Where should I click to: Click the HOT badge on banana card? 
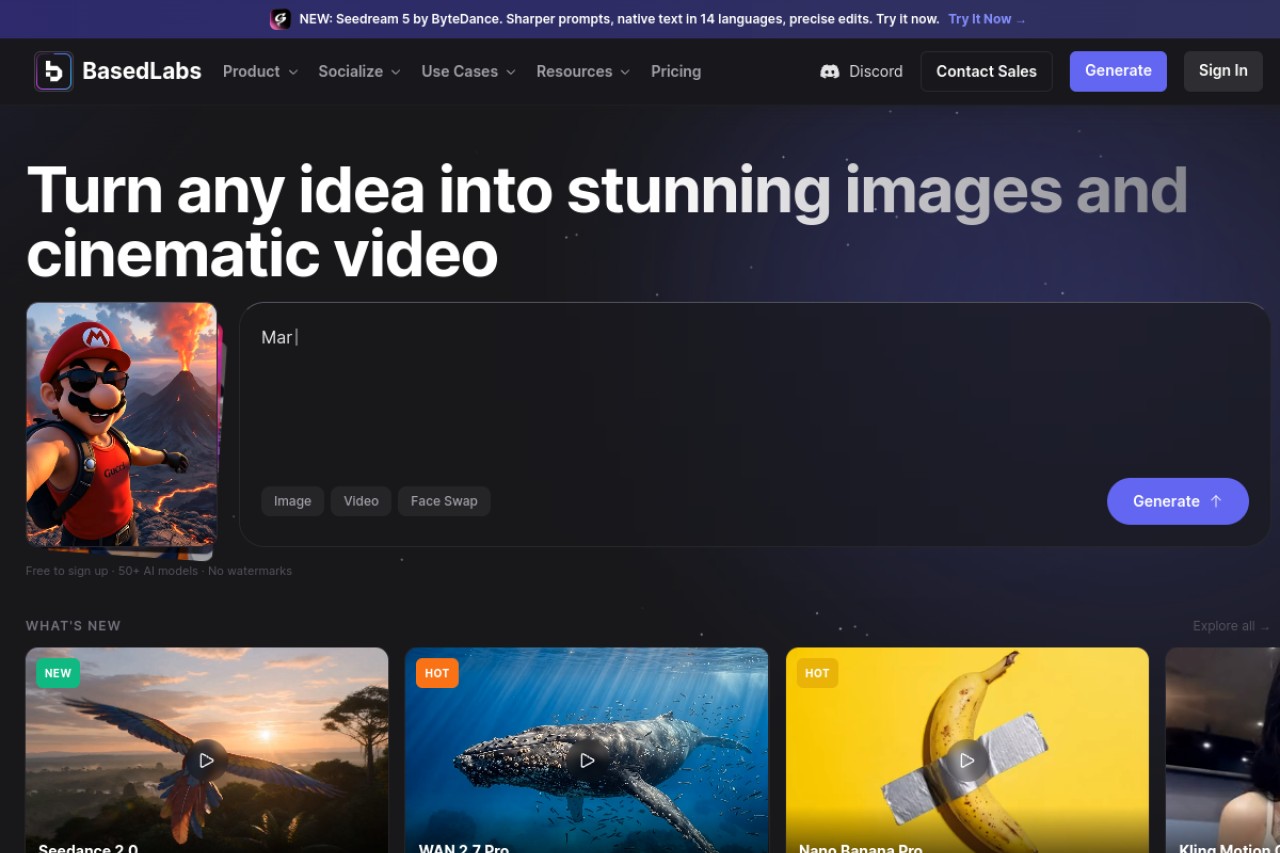pyautogui.click(x=817, y=673)
